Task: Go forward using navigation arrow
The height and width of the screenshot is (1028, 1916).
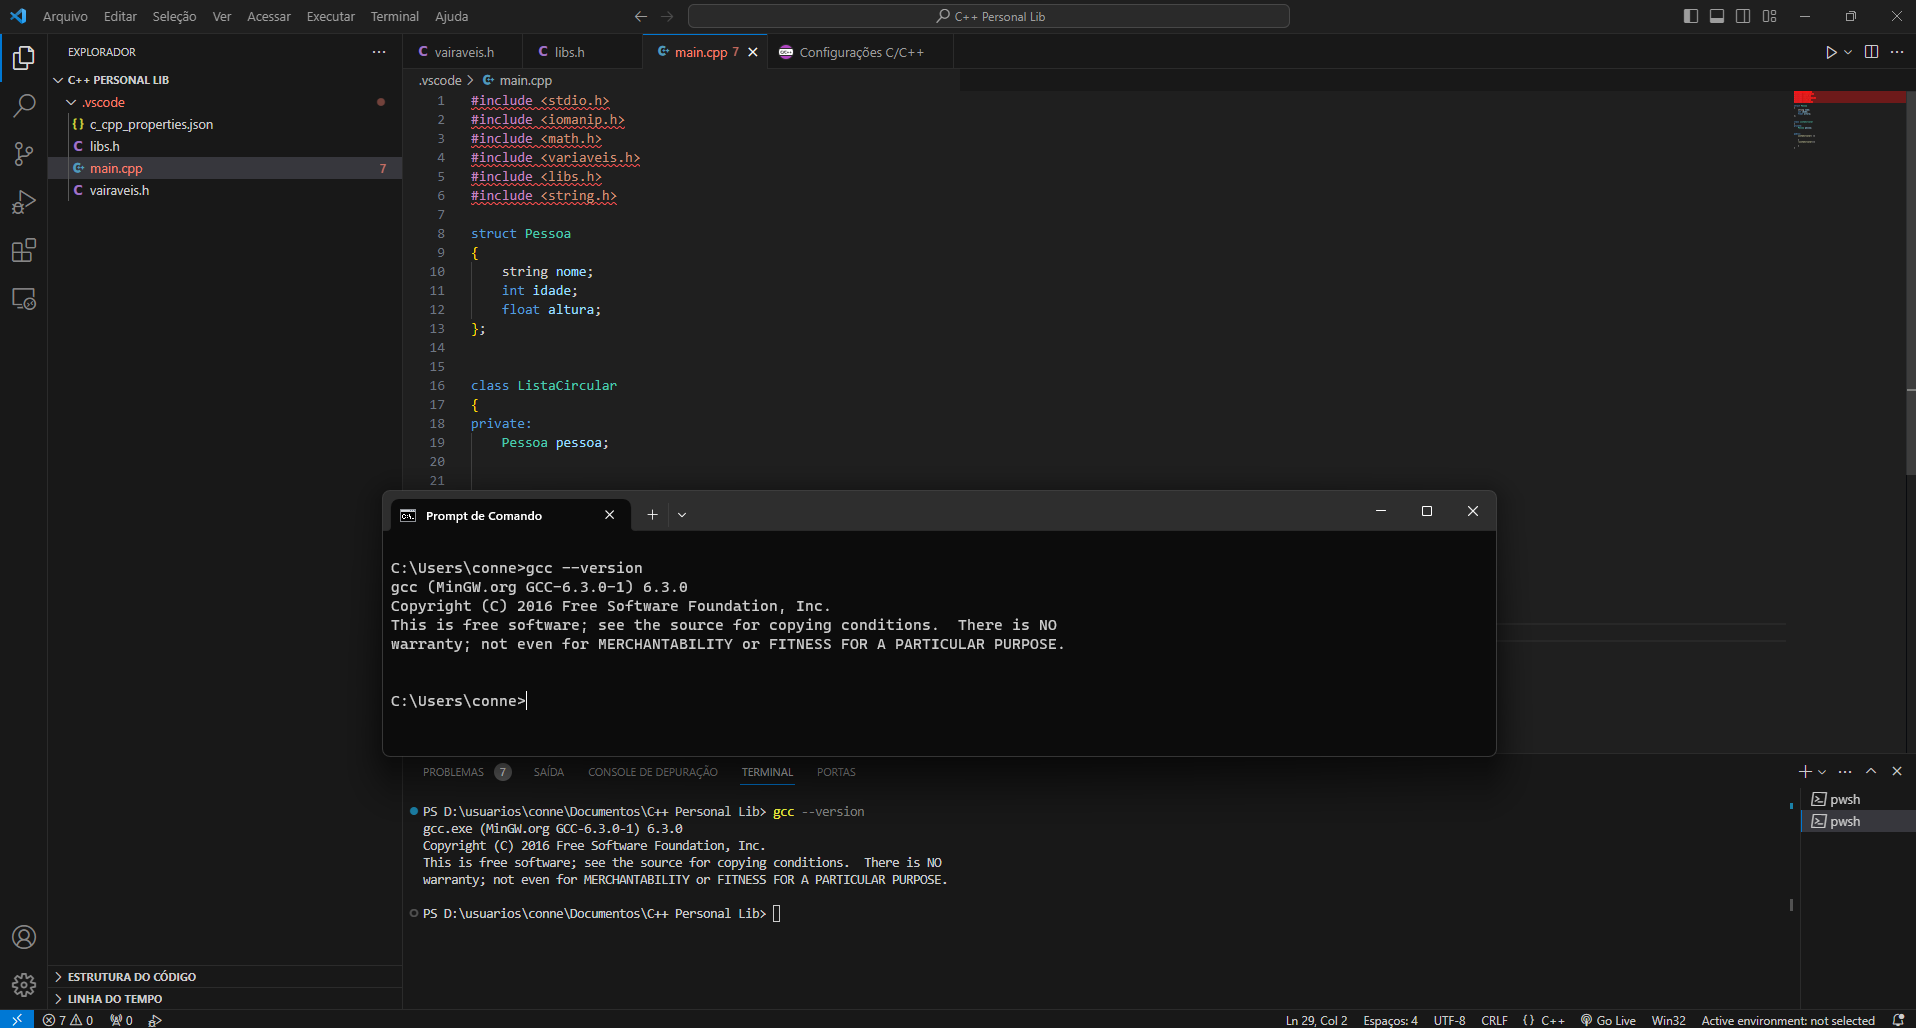Action: [668, 16]
